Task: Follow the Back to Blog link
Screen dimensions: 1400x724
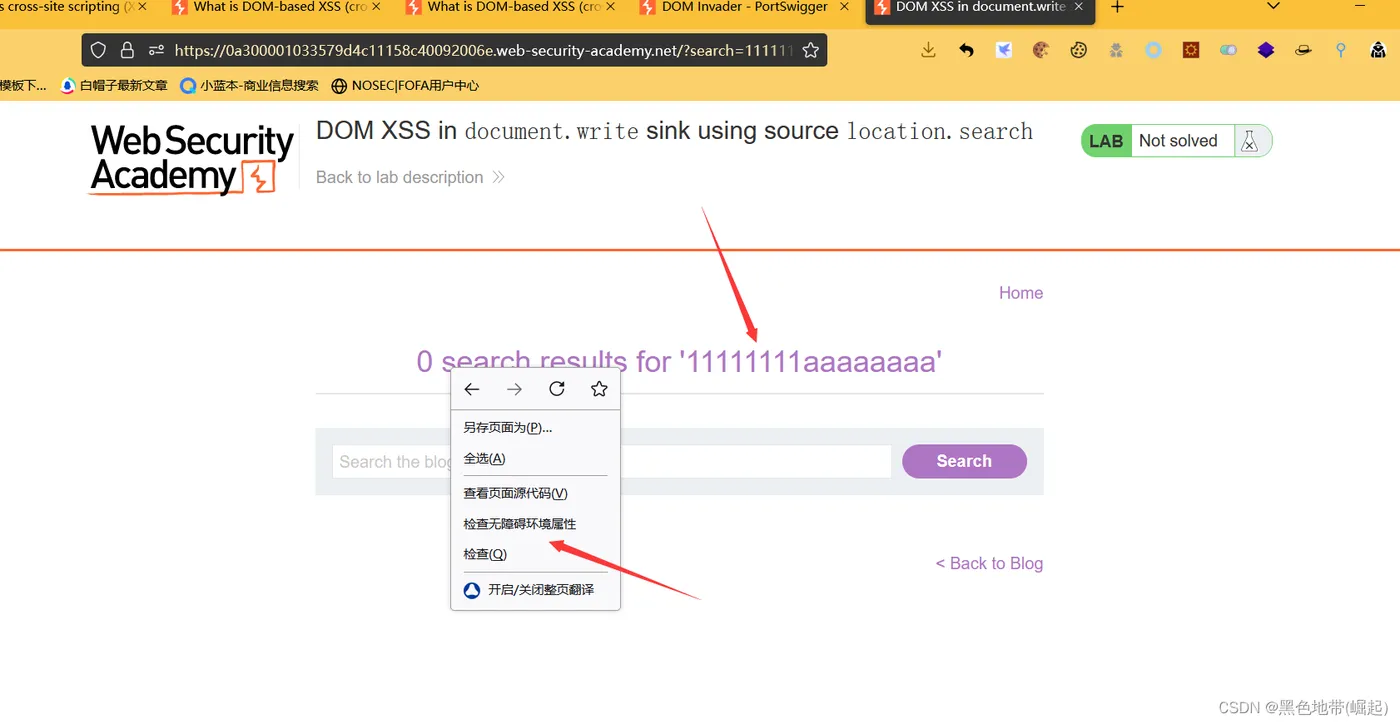Action: point(989,563)
